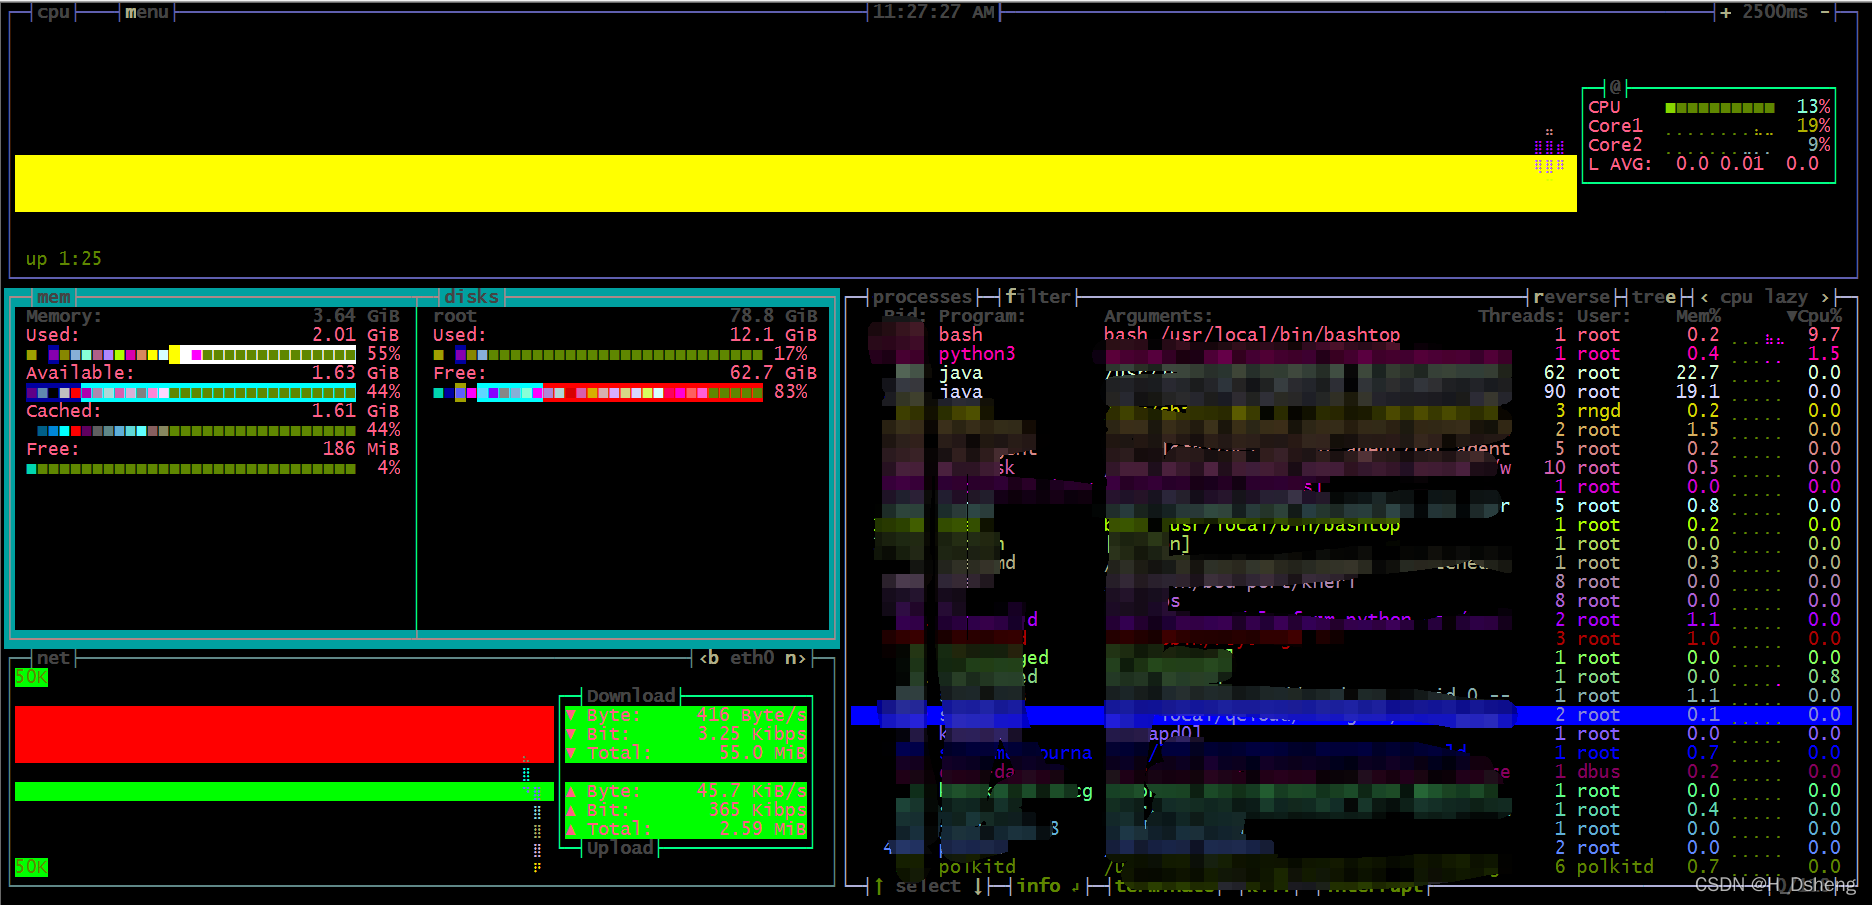Click the disks box title
Image resolution: width=1872 pixels, height=905 pixels.
471,297
